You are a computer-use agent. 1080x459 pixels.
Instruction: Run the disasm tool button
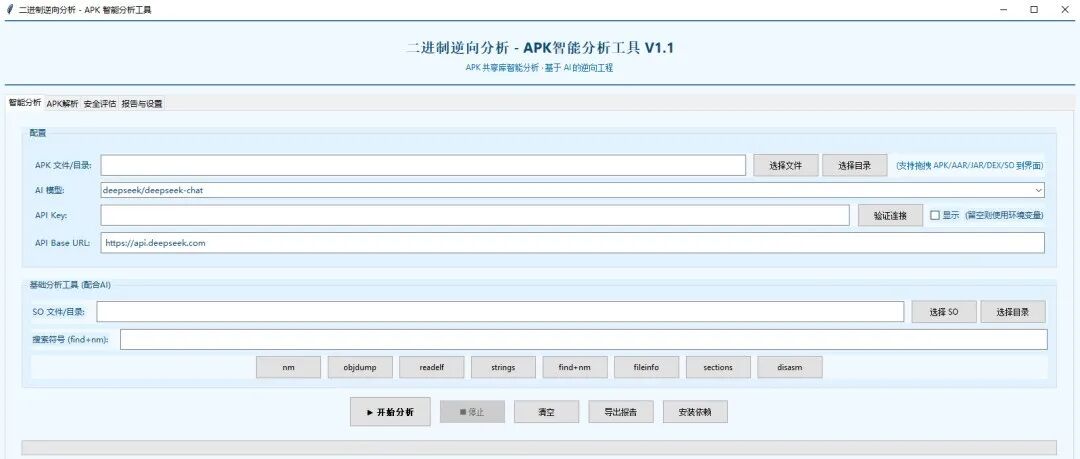(x=789, y=367)
